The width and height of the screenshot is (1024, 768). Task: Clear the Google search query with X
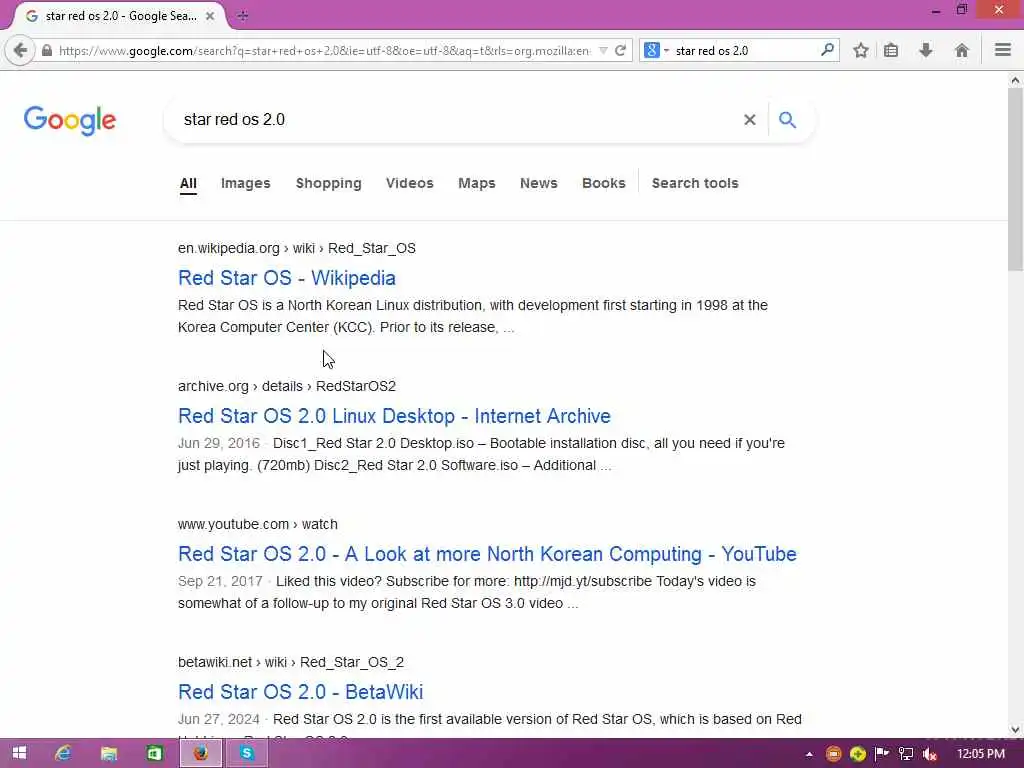point(750,120)
